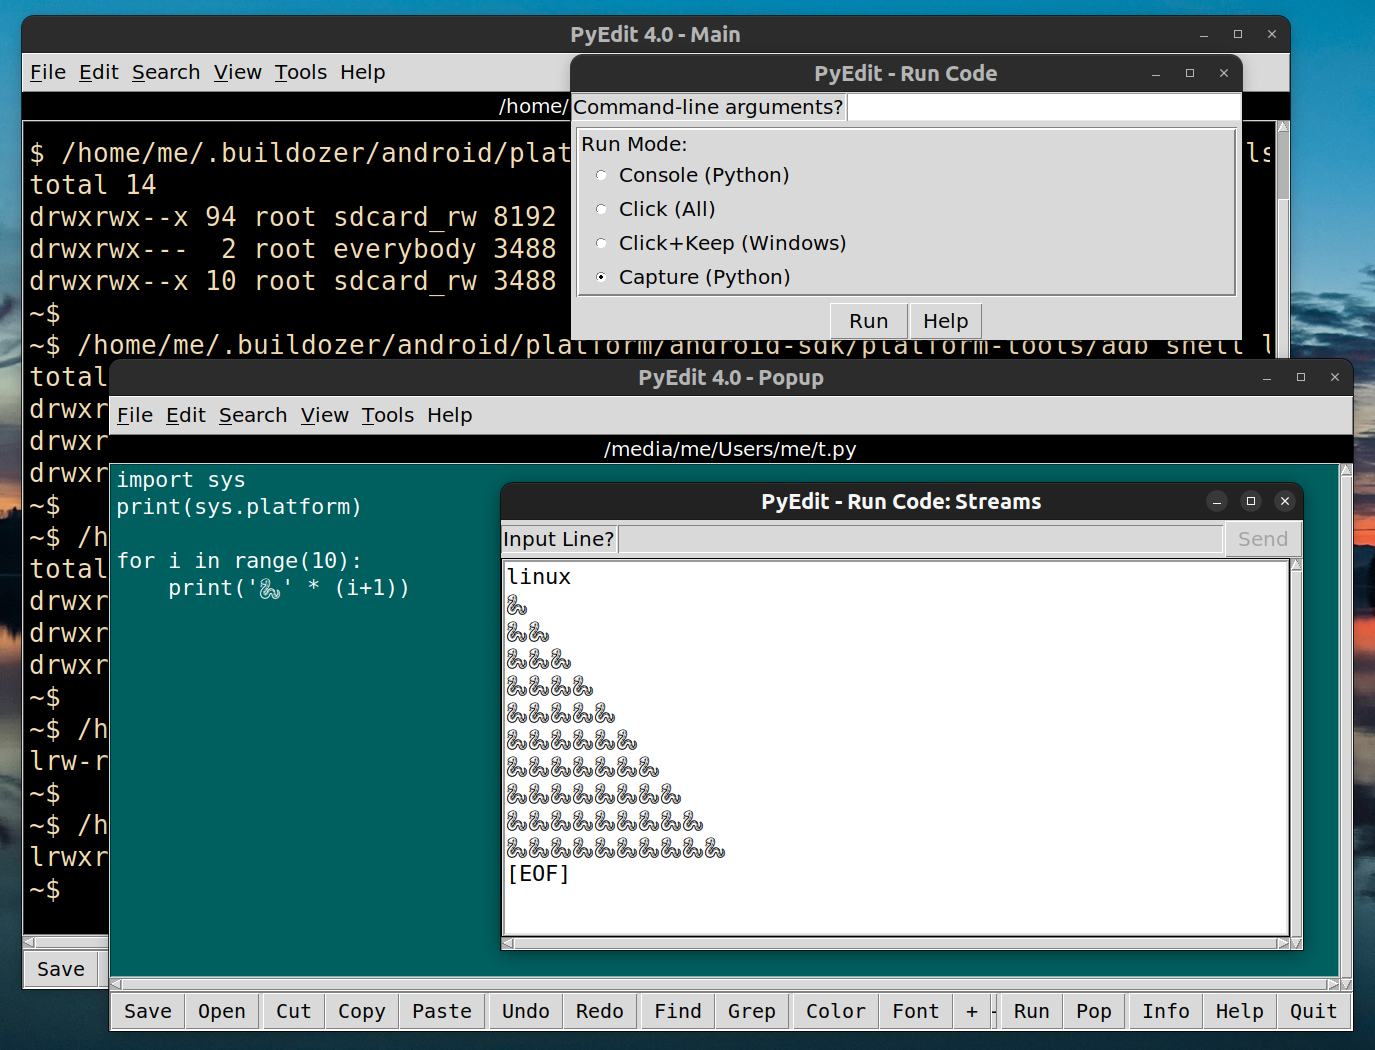Click Undo in Popup toolbar

(526, 1011)
